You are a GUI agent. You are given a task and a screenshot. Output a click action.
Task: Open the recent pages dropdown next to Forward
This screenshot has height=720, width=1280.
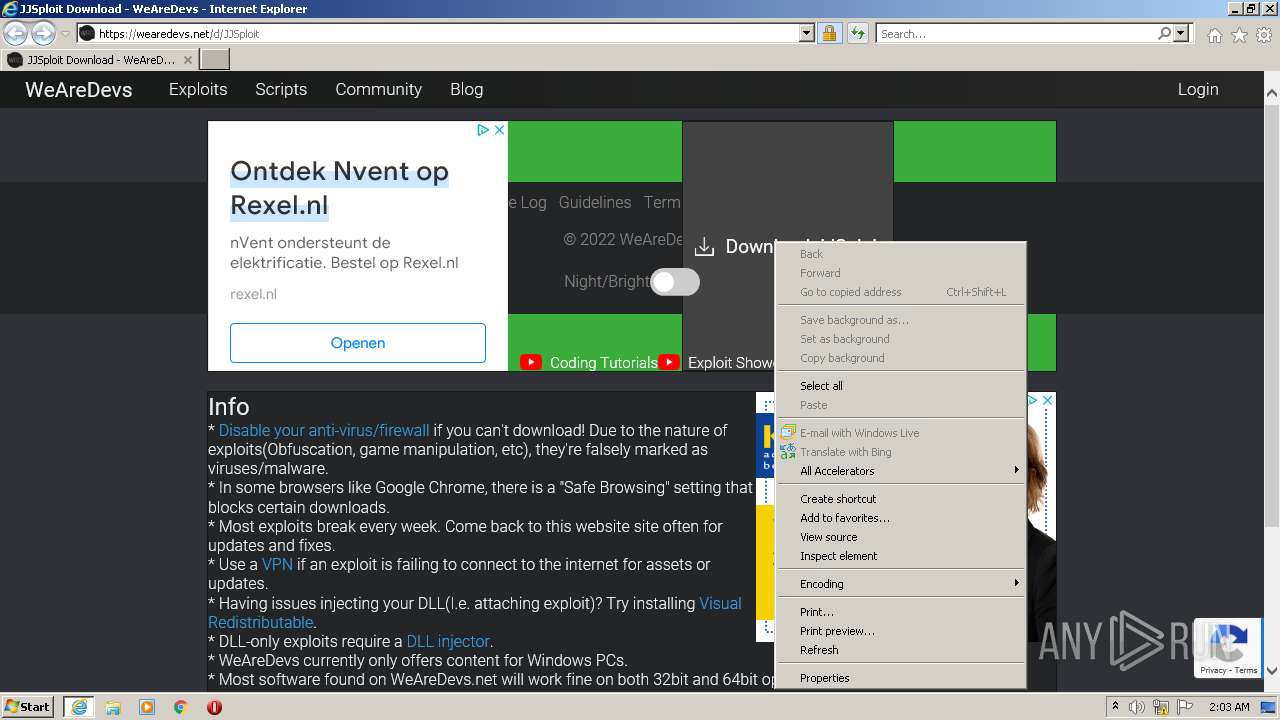point(65,34)
